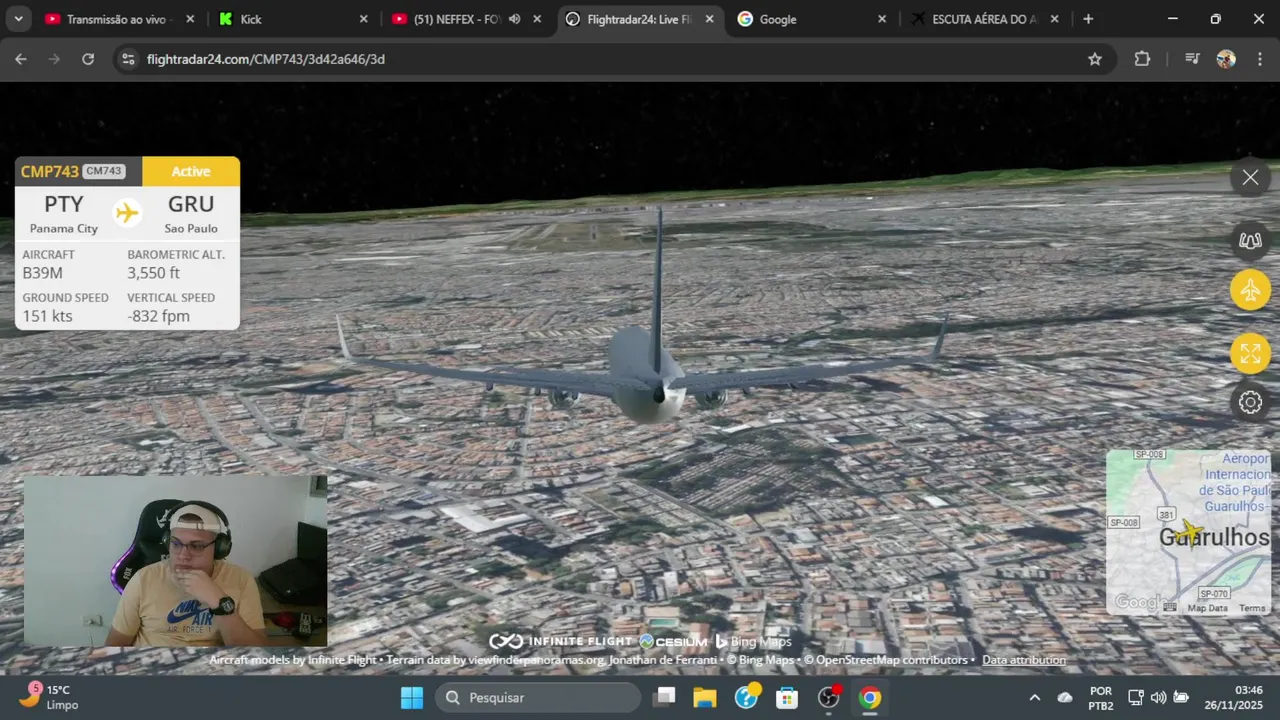The height and width of the screenshot is (720, 1280).
Task: Open Chrome profile avatar
Action: pyautogui.click(x=1226, y=59)
